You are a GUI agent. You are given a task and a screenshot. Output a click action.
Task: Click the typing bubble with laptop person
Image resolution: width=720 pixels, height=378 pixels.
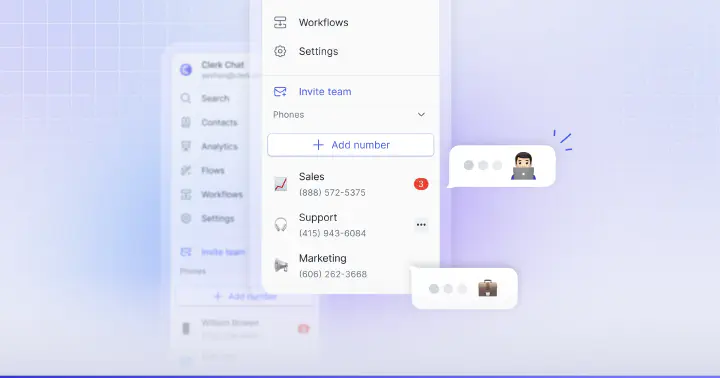(502, 166)
